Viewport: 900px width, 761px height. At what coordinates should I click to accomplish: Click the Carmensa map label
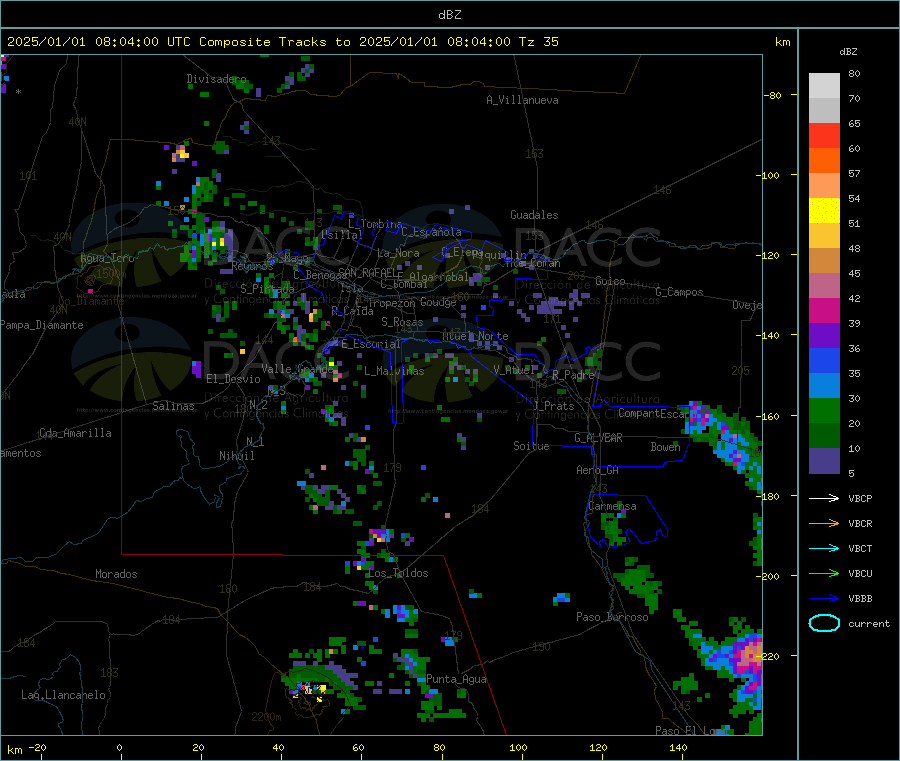click(612, 506)
